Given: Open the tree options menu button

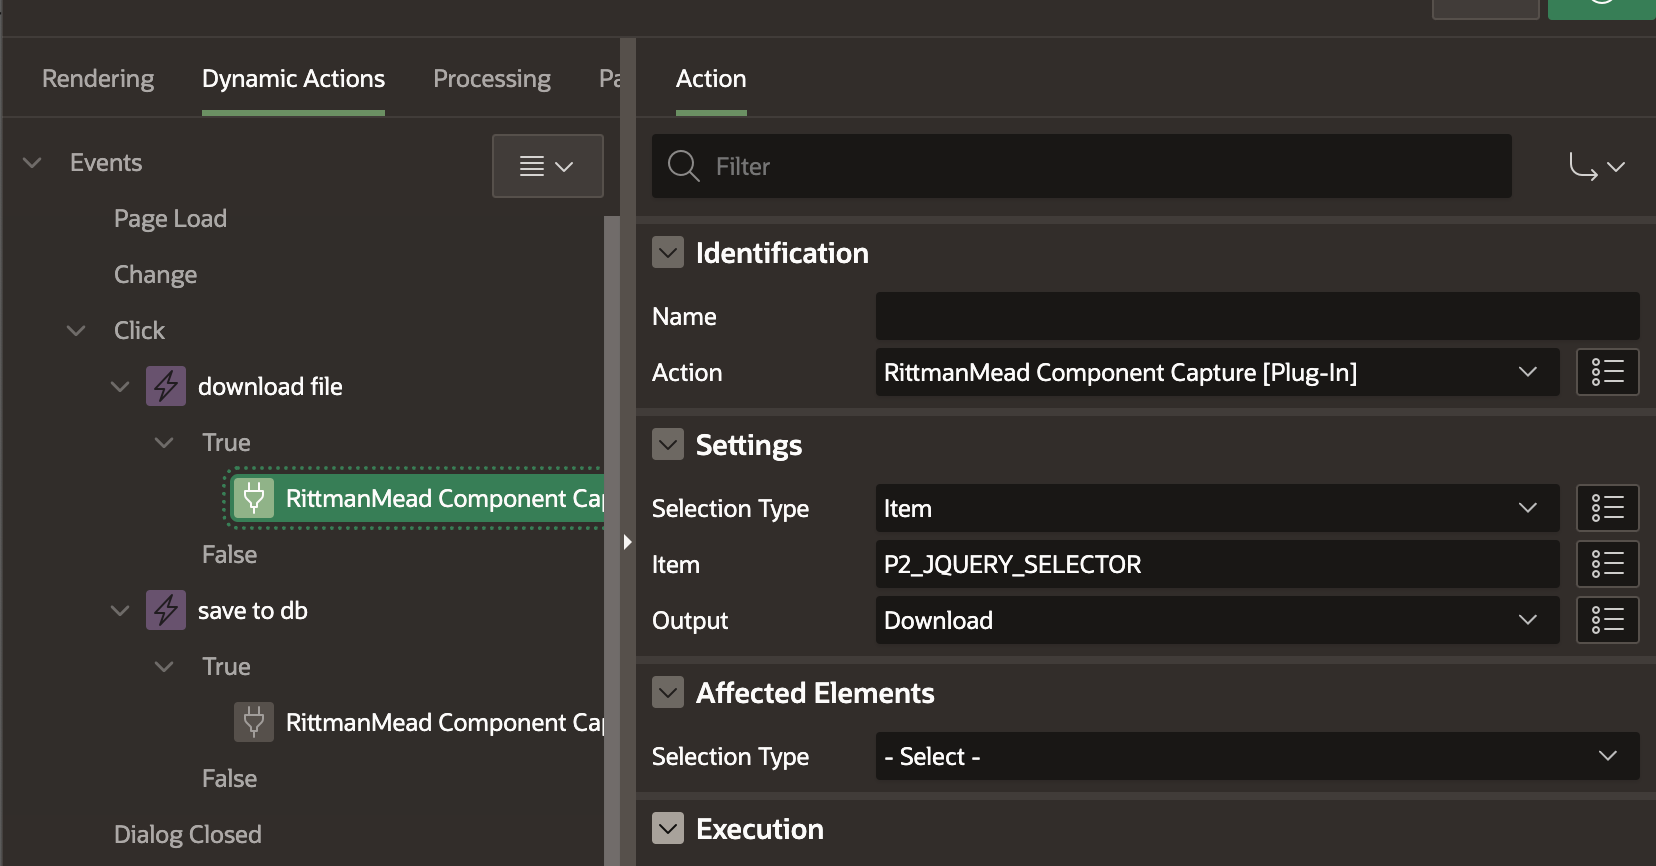Looking at the screenshot, I should 548,166.
